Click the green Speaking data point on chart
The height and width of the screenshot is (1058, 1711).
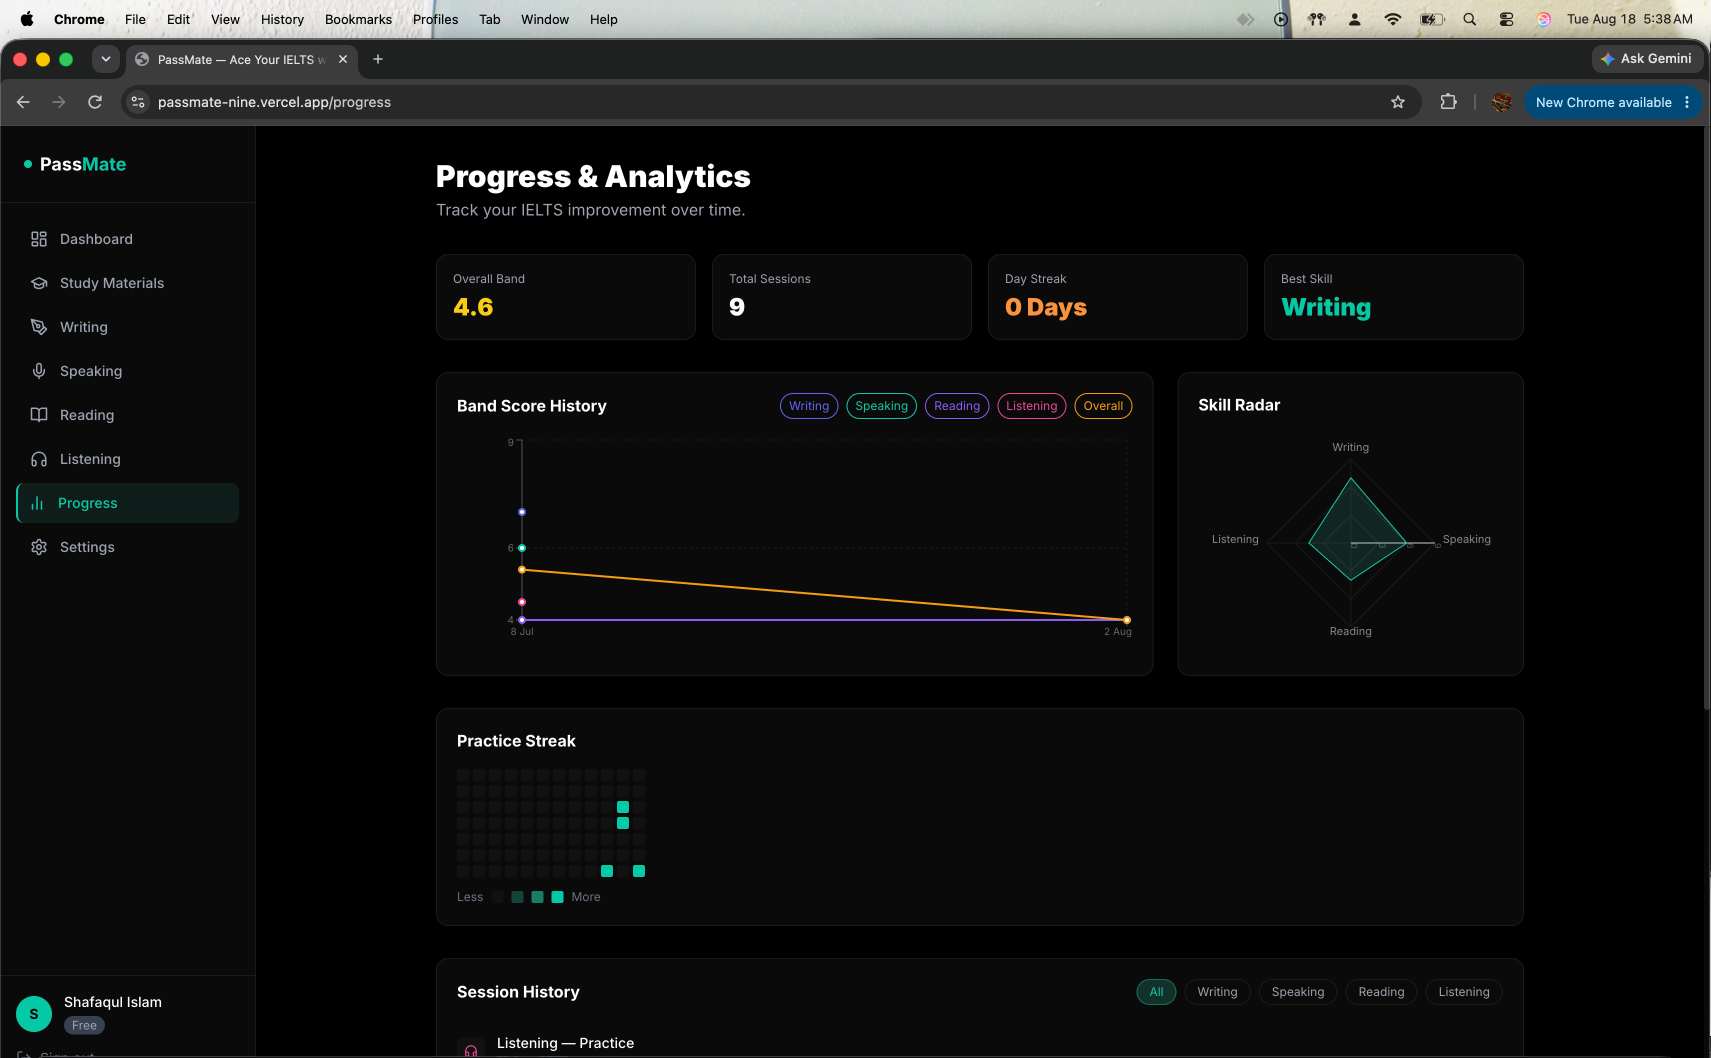tap(522, 548)
